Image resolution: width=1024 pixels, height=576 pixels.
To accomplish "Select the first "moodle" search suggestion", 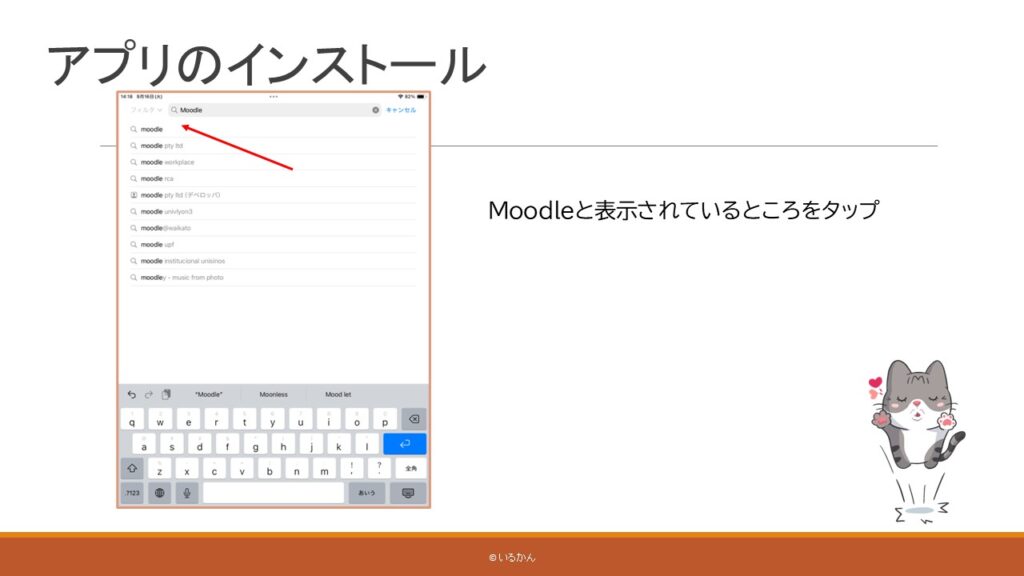I will [x=152, y=129].
